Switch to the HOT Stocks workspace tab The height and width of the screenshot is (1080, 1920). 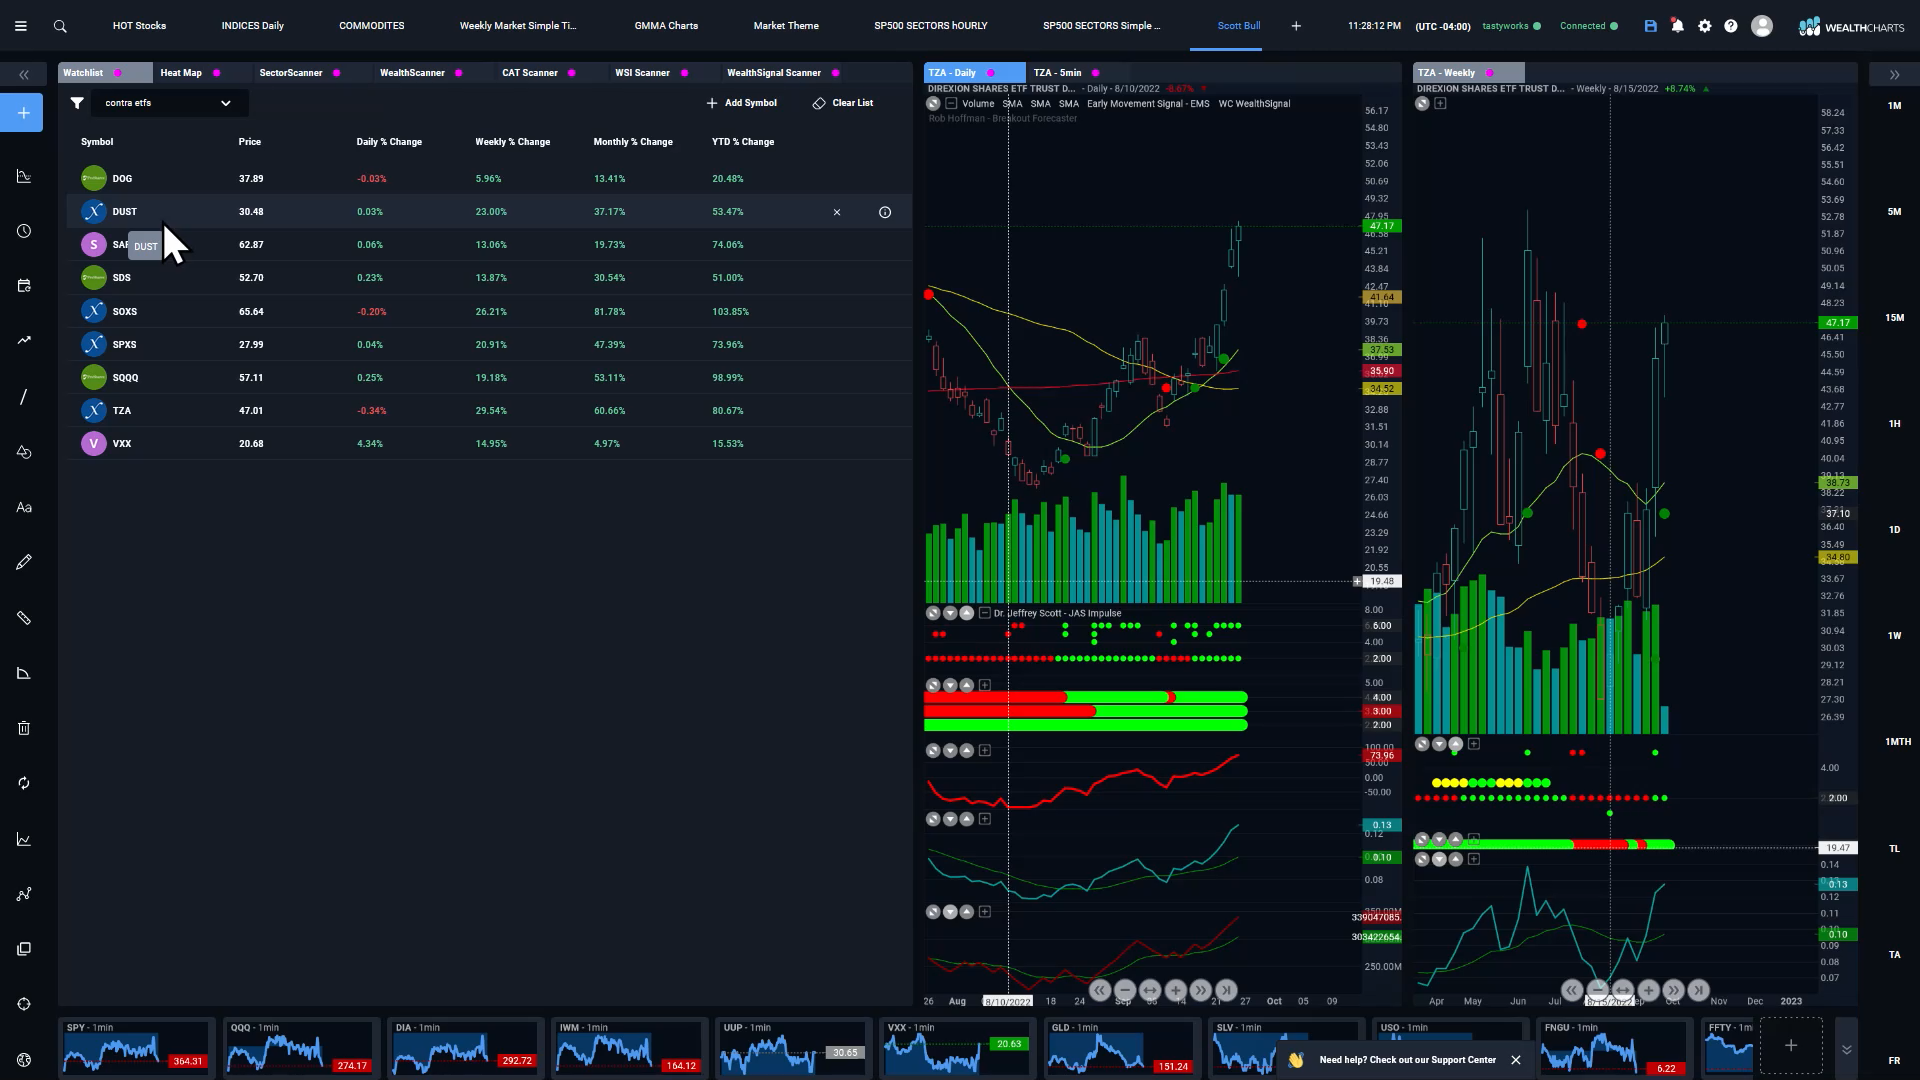coord(139,26)
